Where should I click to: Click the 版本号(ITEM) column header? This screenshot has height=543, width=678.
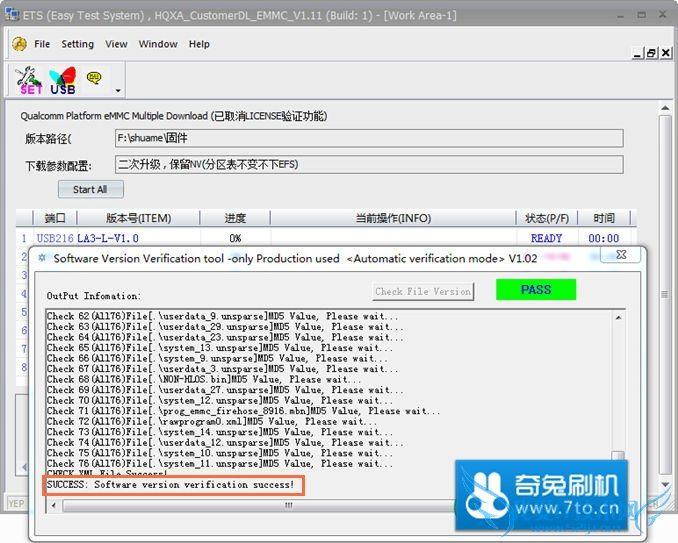pos(138,218)
